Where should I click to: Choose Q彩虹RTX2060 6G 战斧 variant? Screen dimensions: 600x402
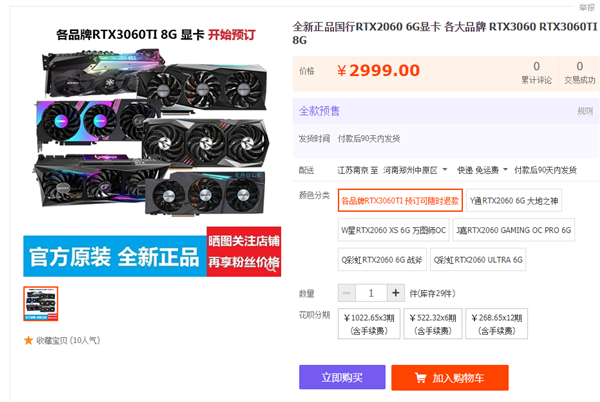tap(382, 260)
